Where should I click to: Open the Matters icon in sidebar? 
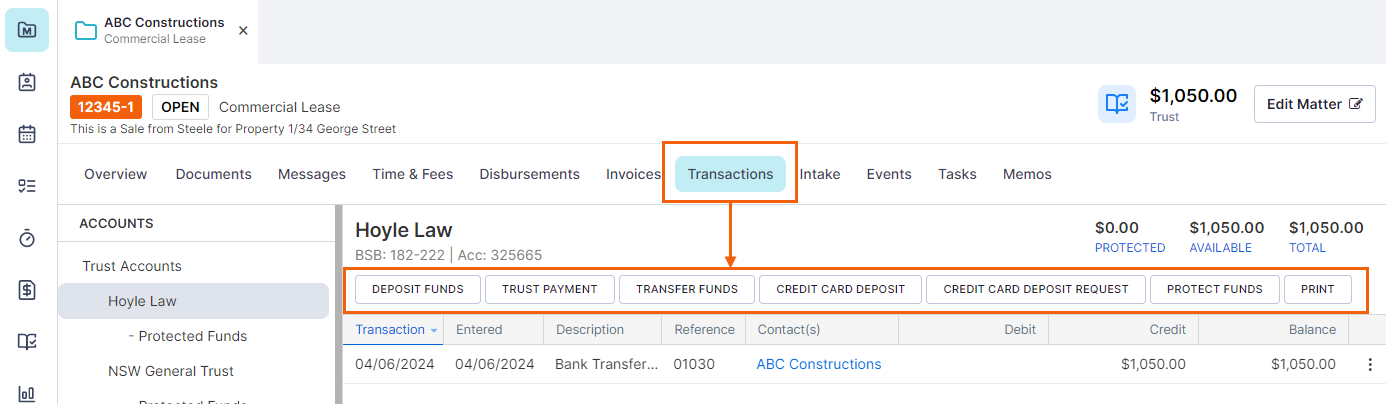click(x=27, y=30)
